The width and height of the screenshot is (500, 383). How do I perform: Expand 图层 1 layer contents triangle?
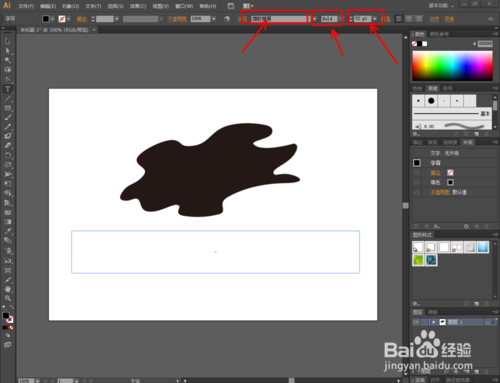434,322
